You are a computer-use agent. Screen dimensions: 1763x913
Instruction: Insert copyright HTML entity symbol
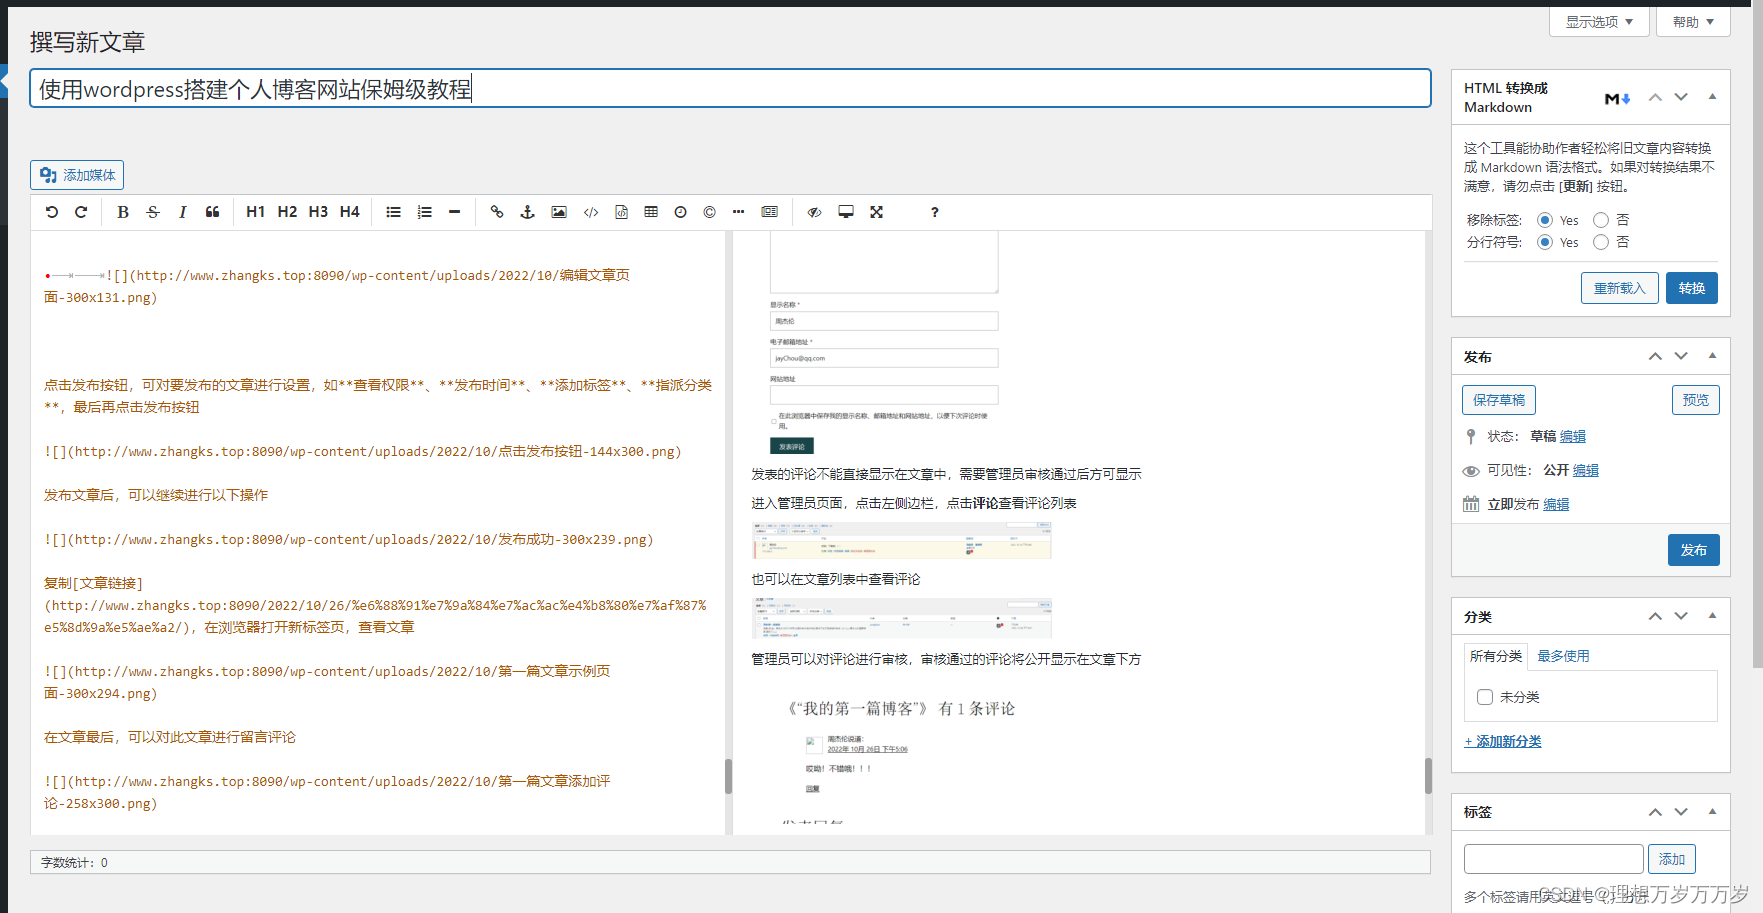pyautogui.click(x=710, y=212)
